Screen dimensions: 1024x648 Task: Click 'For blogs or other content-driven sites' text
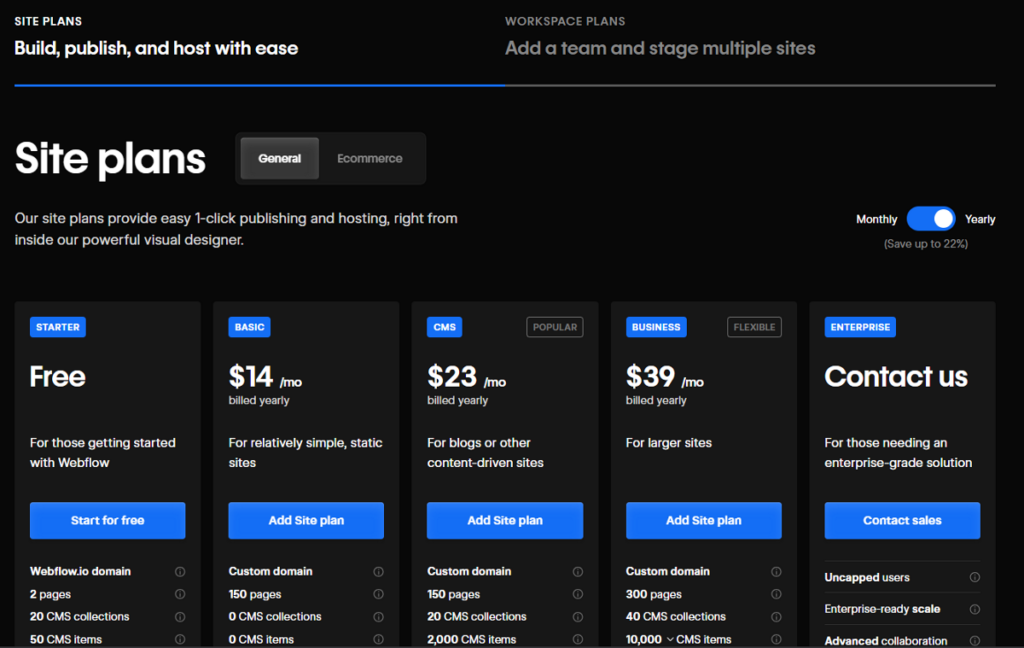485,453
